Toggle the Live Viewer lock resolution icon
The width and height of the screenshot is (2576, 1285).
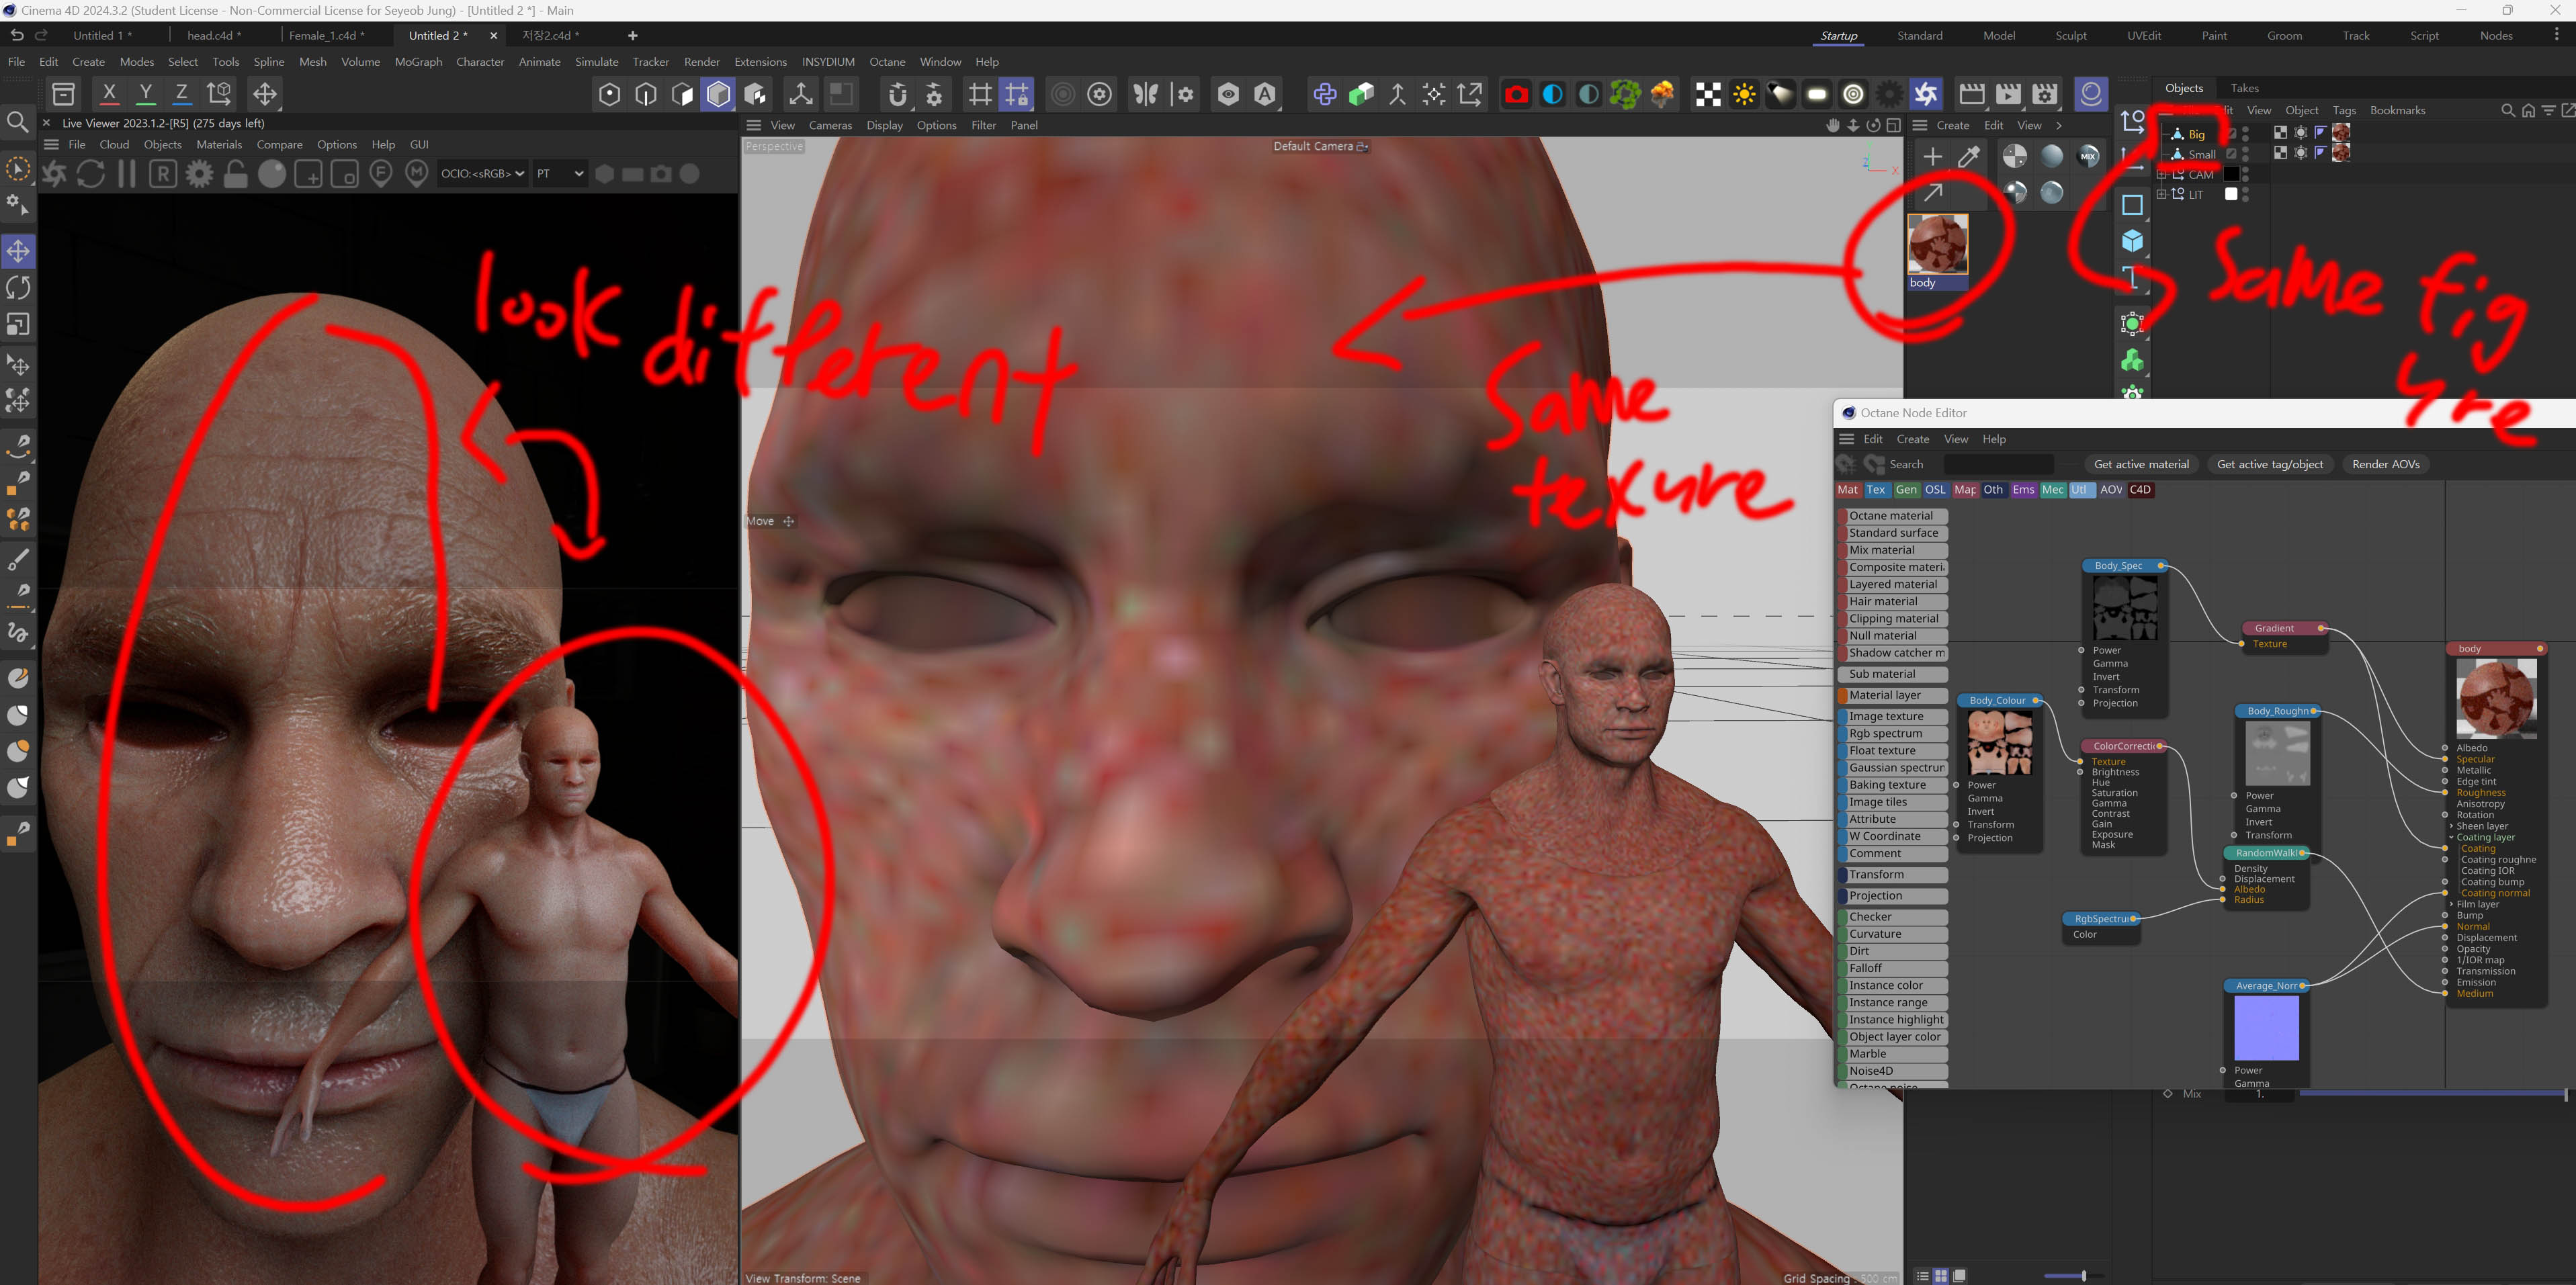click(x=236, y=174)
